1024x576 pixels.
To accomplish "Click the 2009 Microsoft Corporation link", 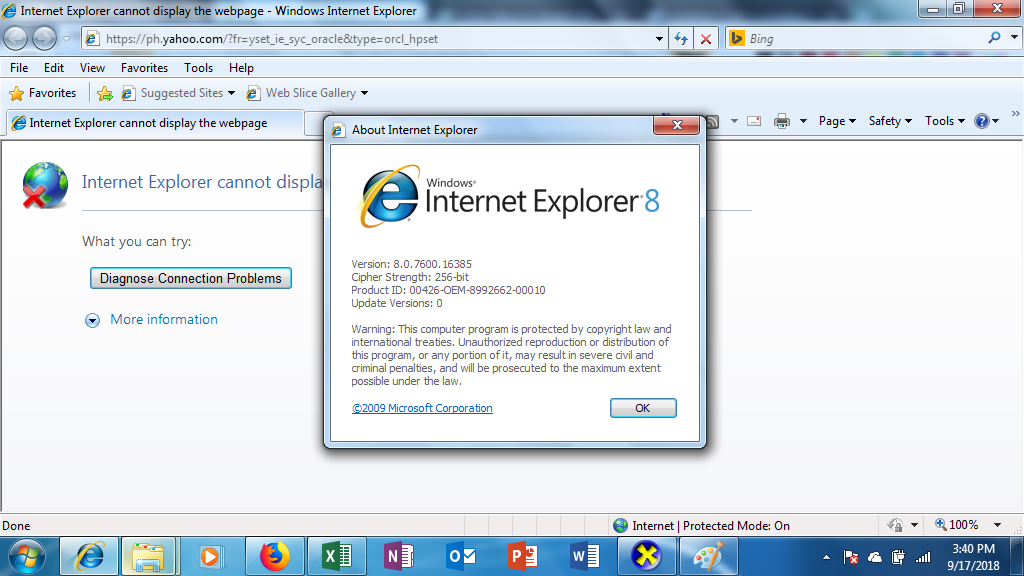I will 420,408.
